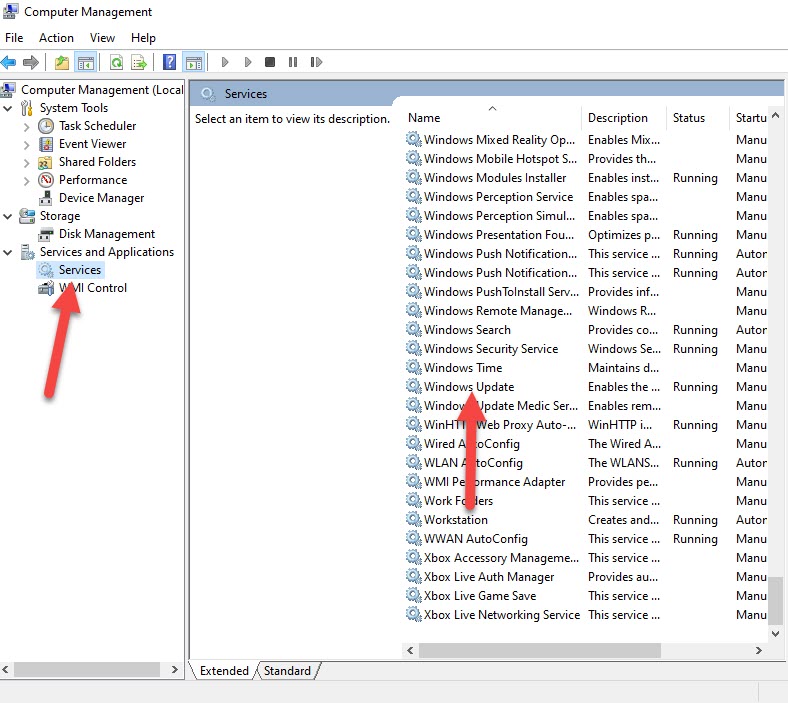Click the services list horizontal scrollbar thumb
This screenshot has height=703, width=788.
pos(540,650)
